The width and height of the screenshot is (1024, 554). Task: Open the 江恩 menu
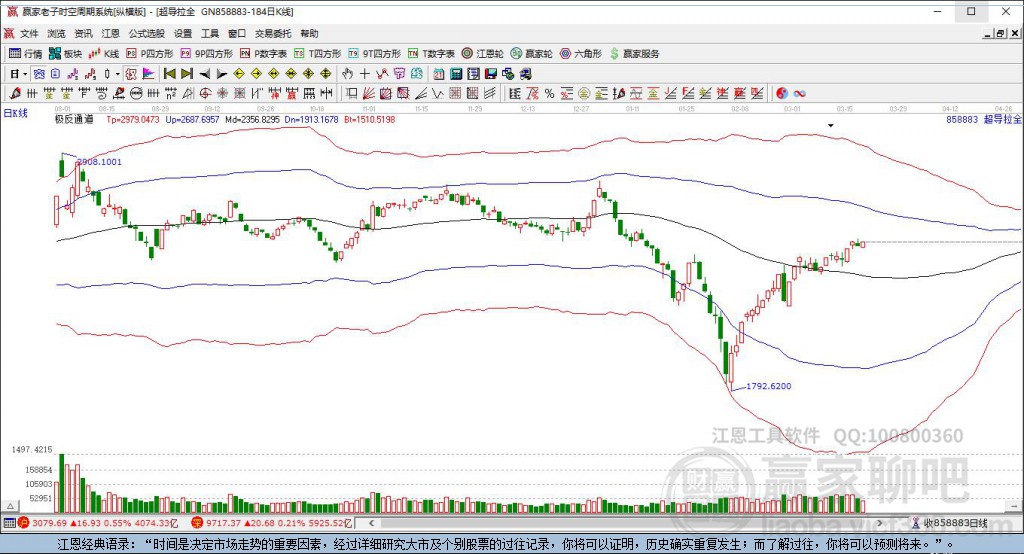(110, 33)
